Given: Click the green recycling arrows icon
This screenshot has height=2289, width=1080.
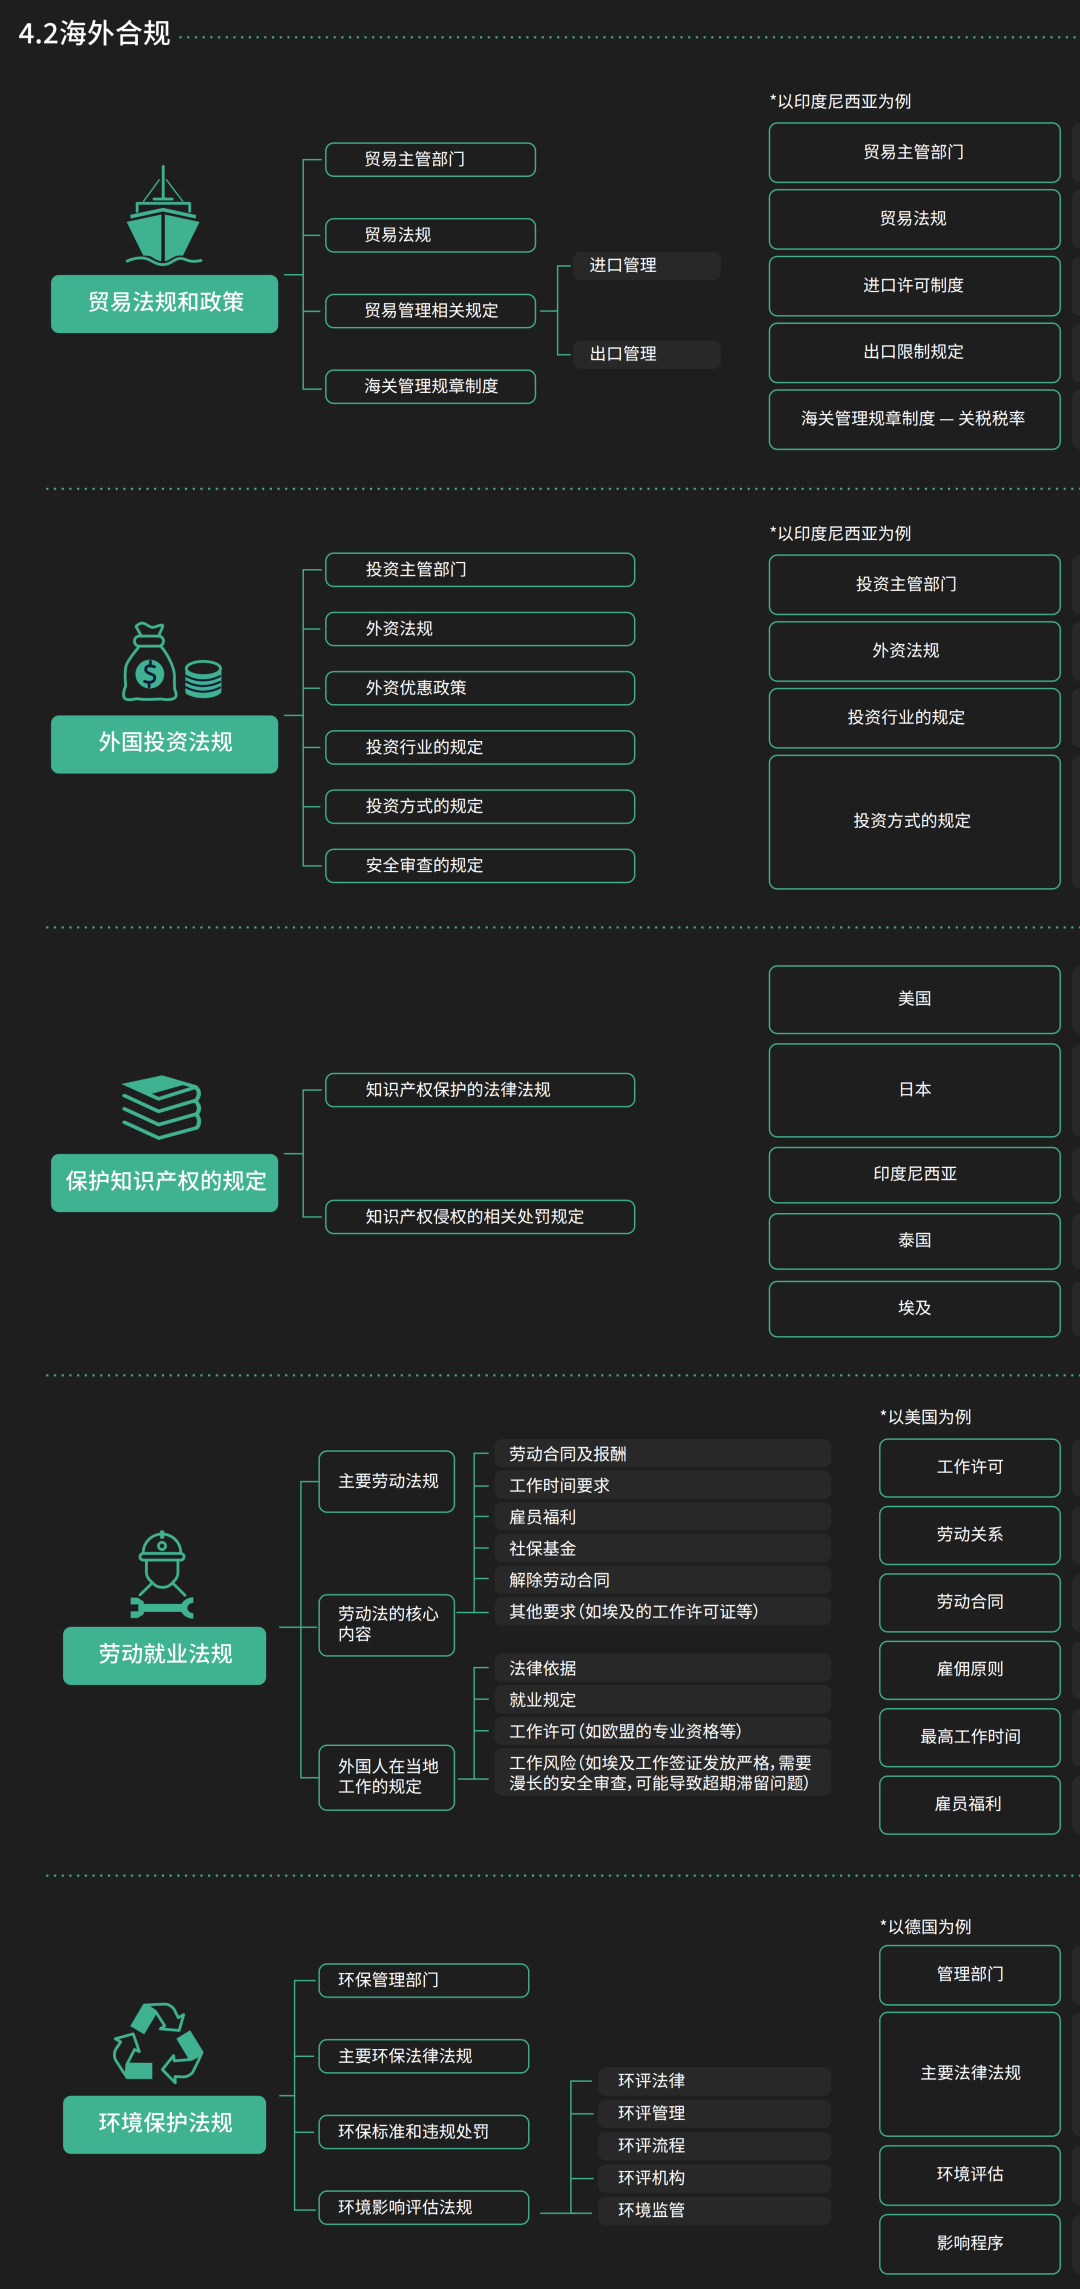Looking at the screenshot, I should [x=158, y=2043].
